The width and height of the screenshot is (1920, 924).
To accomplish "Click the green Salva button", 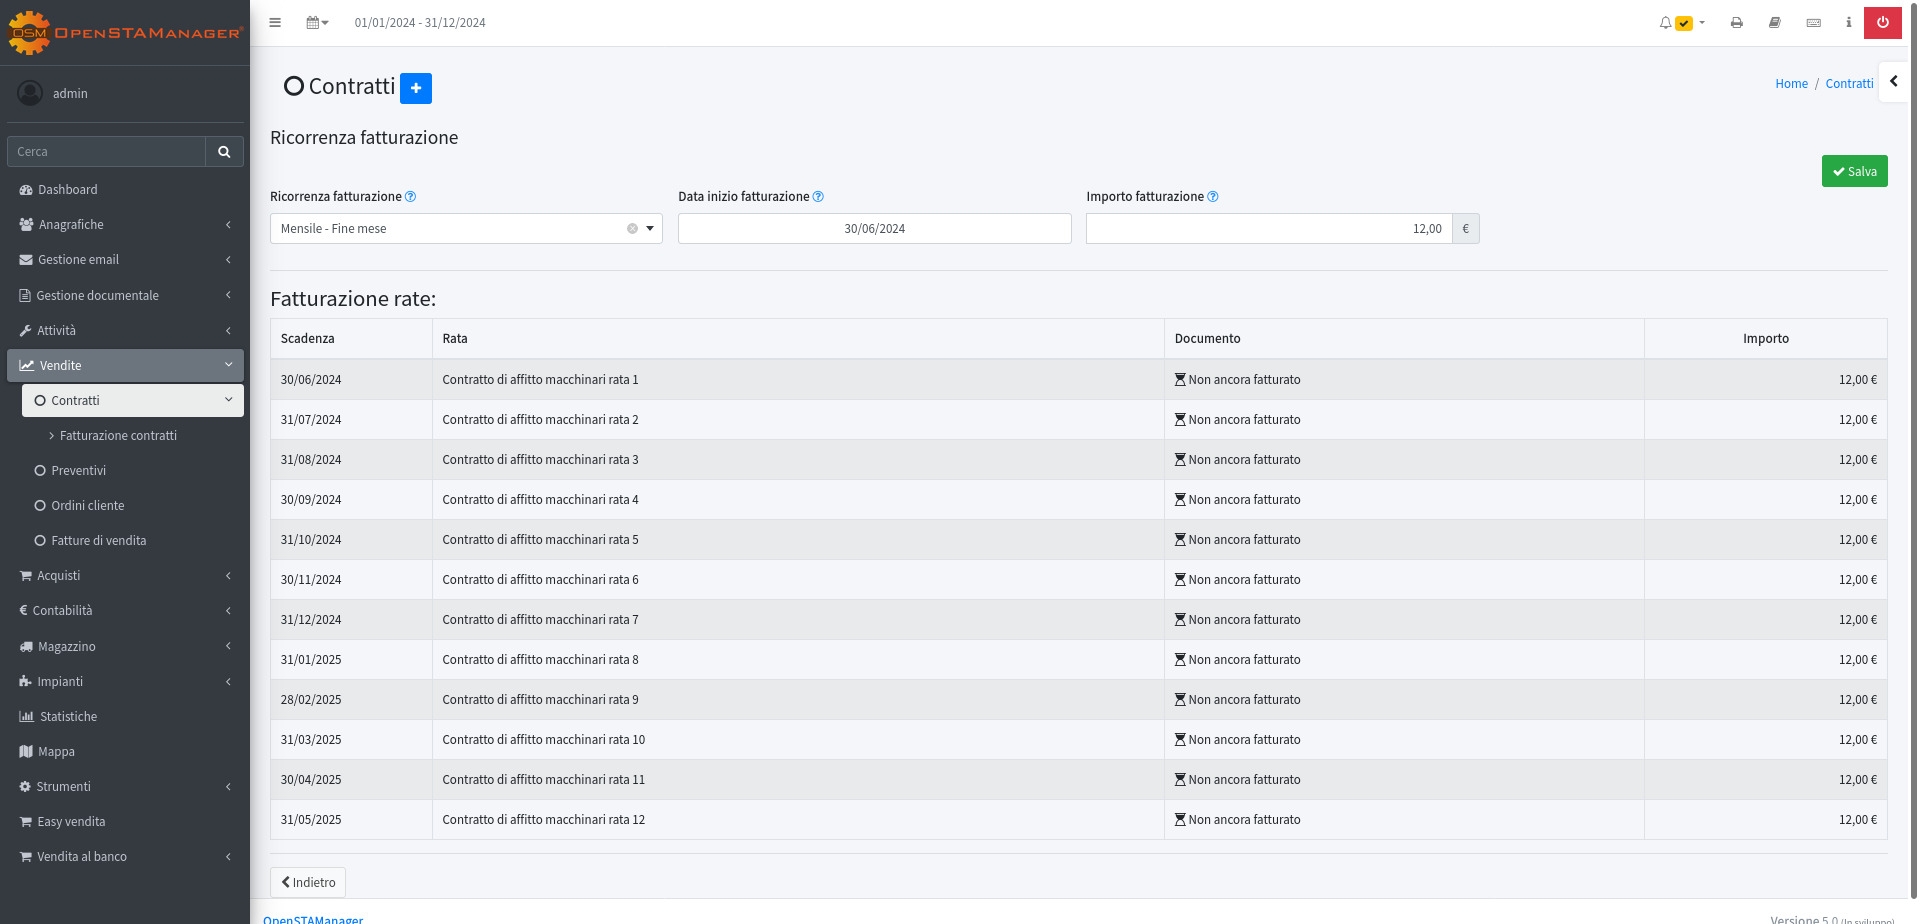I will coord(1854,172).
